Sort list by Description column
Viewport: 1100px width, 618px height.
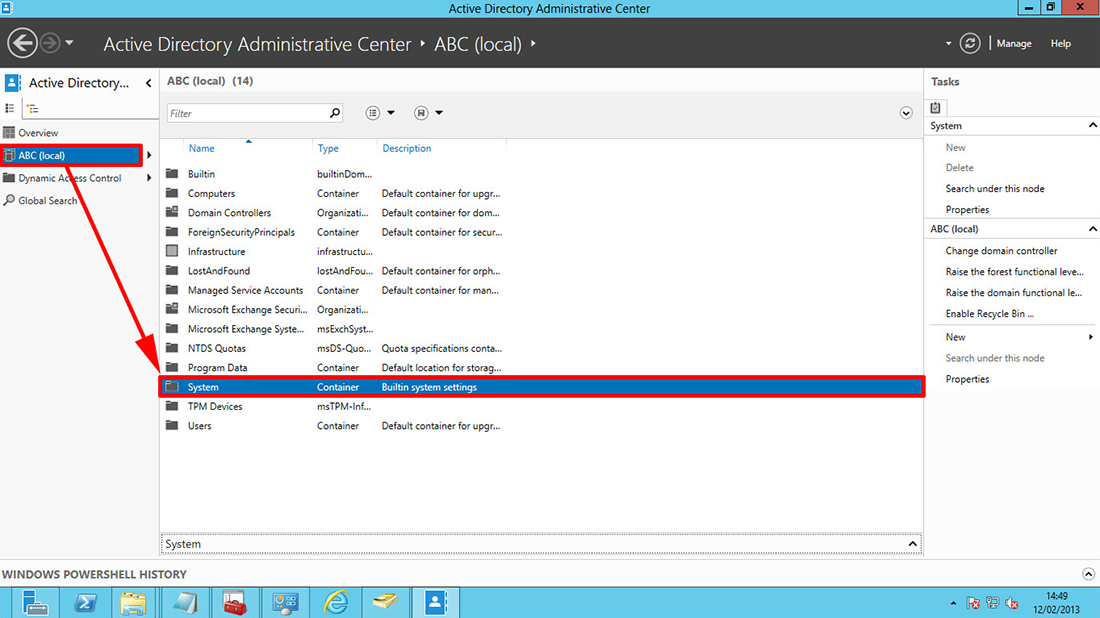(406, 148)
